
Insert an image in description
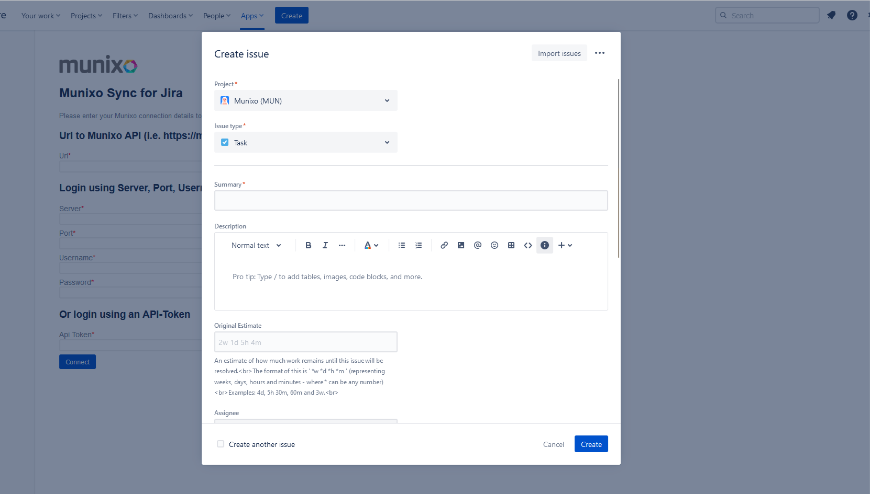click(461, 245)
